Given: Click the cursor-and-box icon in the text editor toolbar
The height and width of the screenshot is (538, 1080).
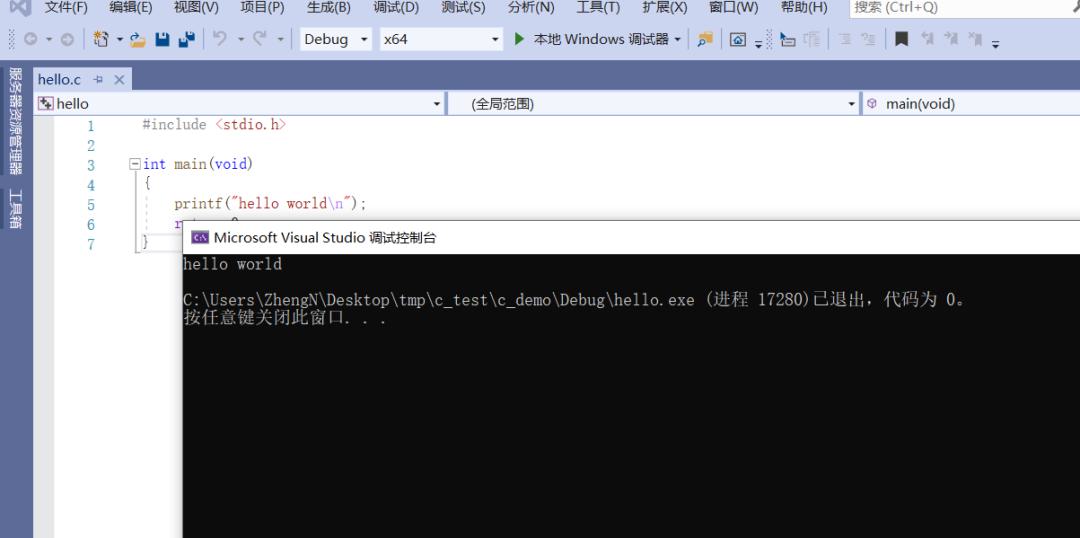Looking at the screenshot, I should 787,39.
